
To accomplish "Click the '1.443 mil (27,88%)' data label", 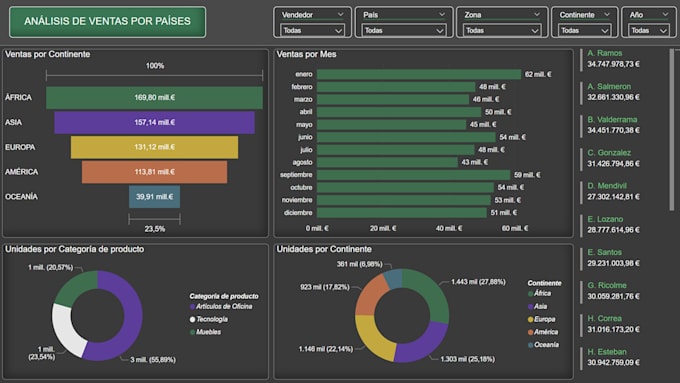I will coord(478,282).
